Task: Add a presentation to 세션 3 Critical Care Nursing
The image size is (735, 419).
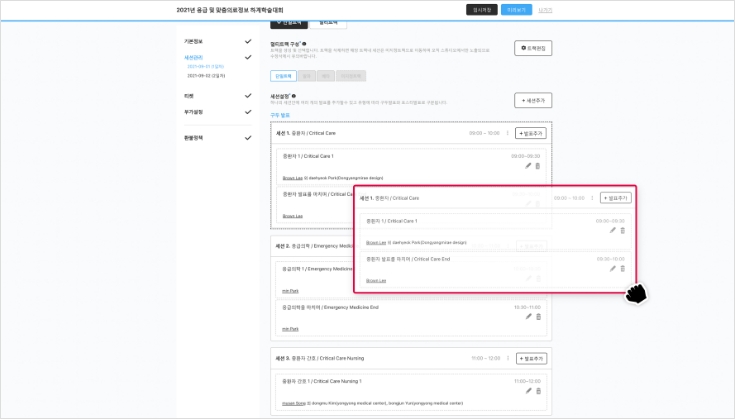Action: pyautogui.click(x=531, y=358)
